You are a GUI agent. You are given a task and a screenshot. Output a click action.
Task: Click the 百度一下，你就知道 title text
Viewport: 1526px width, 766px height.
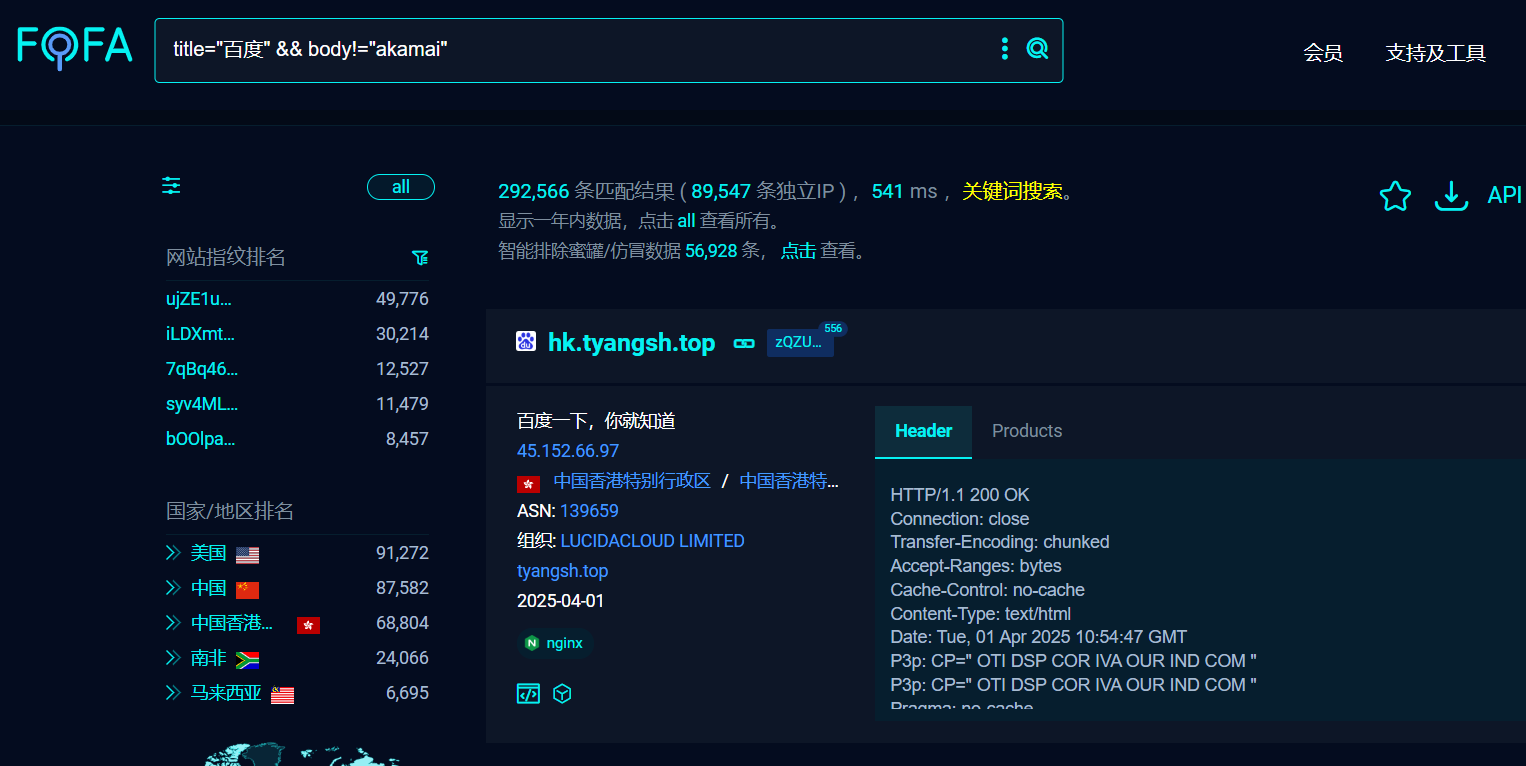tap(596, 421)
